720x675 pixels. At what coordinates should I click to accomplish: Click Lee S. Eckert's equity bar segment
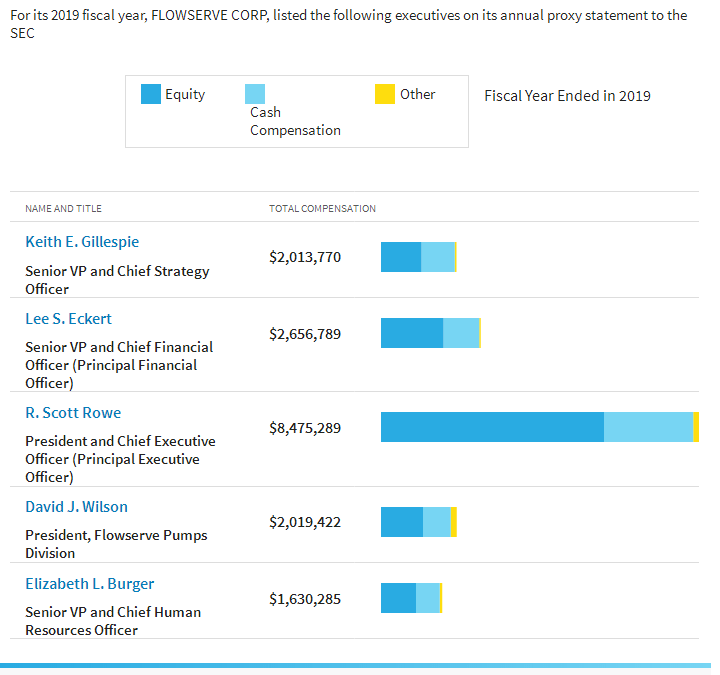point(412,333)
